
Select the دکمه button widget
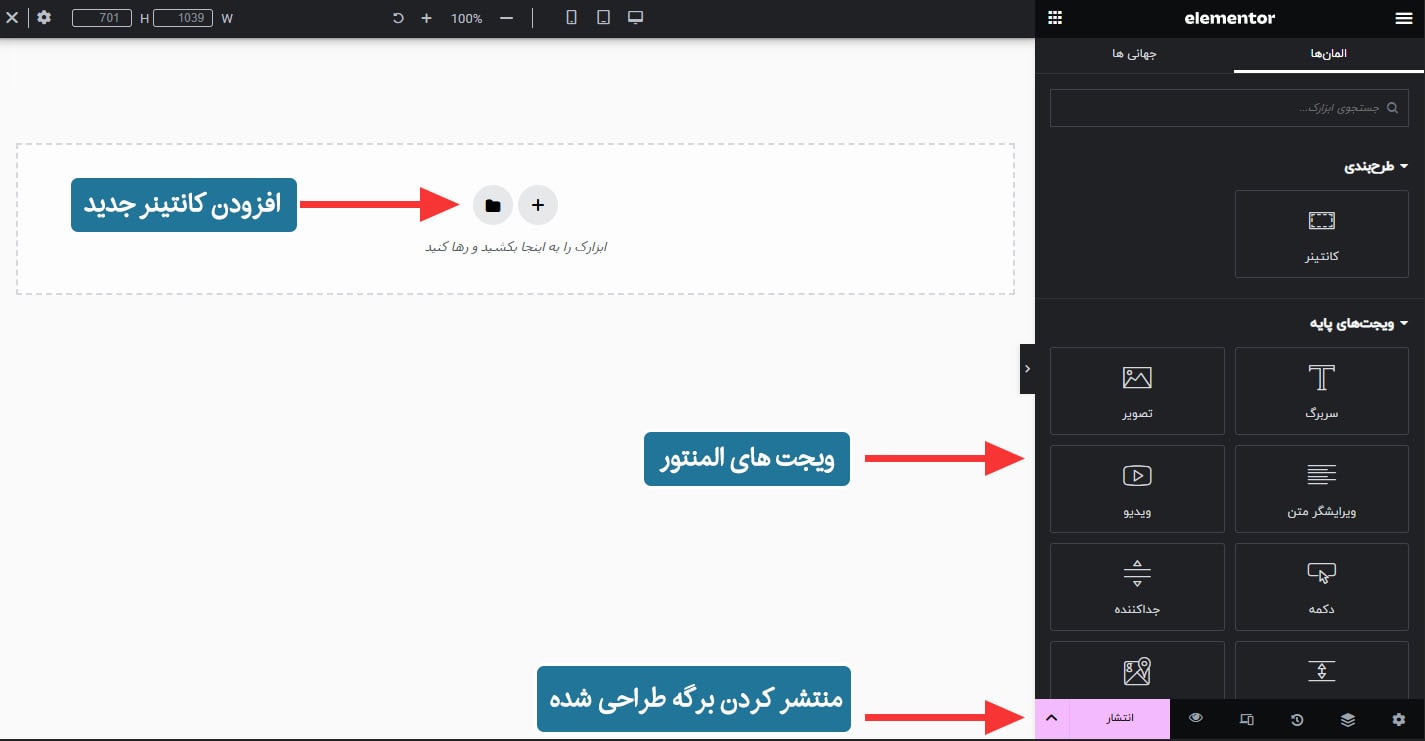(1321, 587)
